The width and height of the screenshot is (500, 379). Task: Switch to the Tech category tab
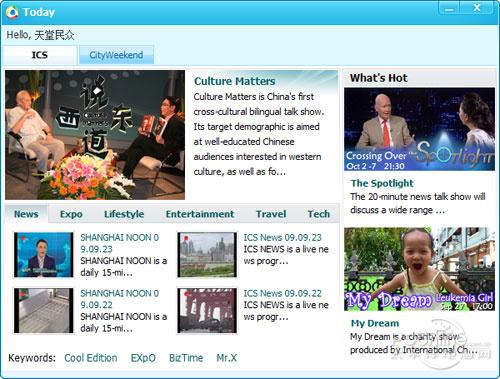pos(319,214)
